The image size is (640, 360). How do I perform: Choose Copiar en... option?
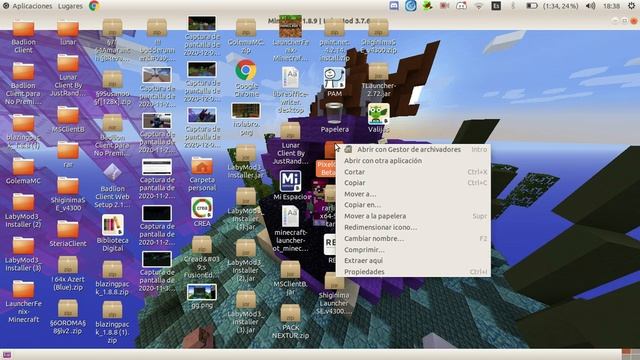click(413, 205)
